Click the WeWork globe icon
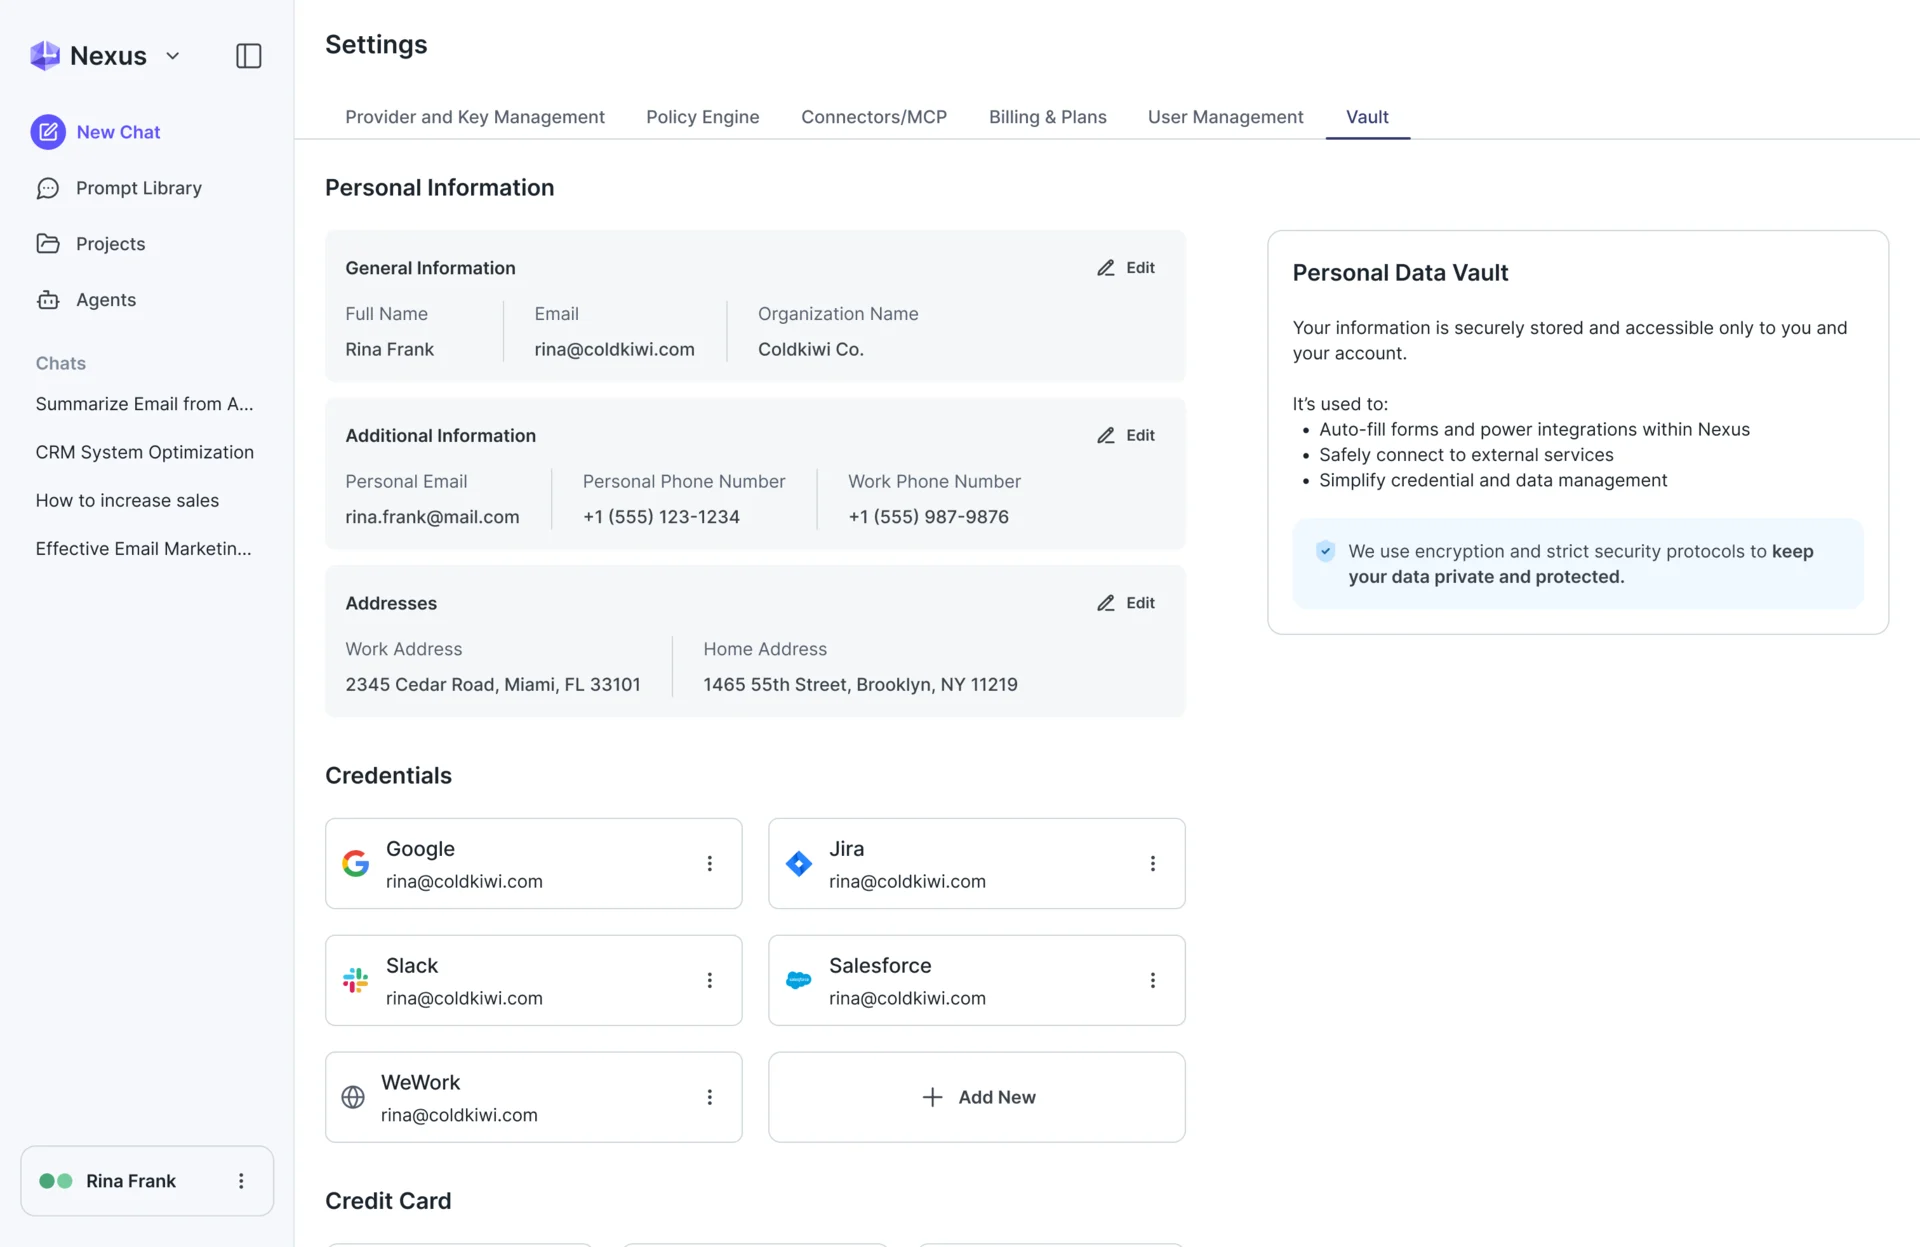 tap(353, 1097)
